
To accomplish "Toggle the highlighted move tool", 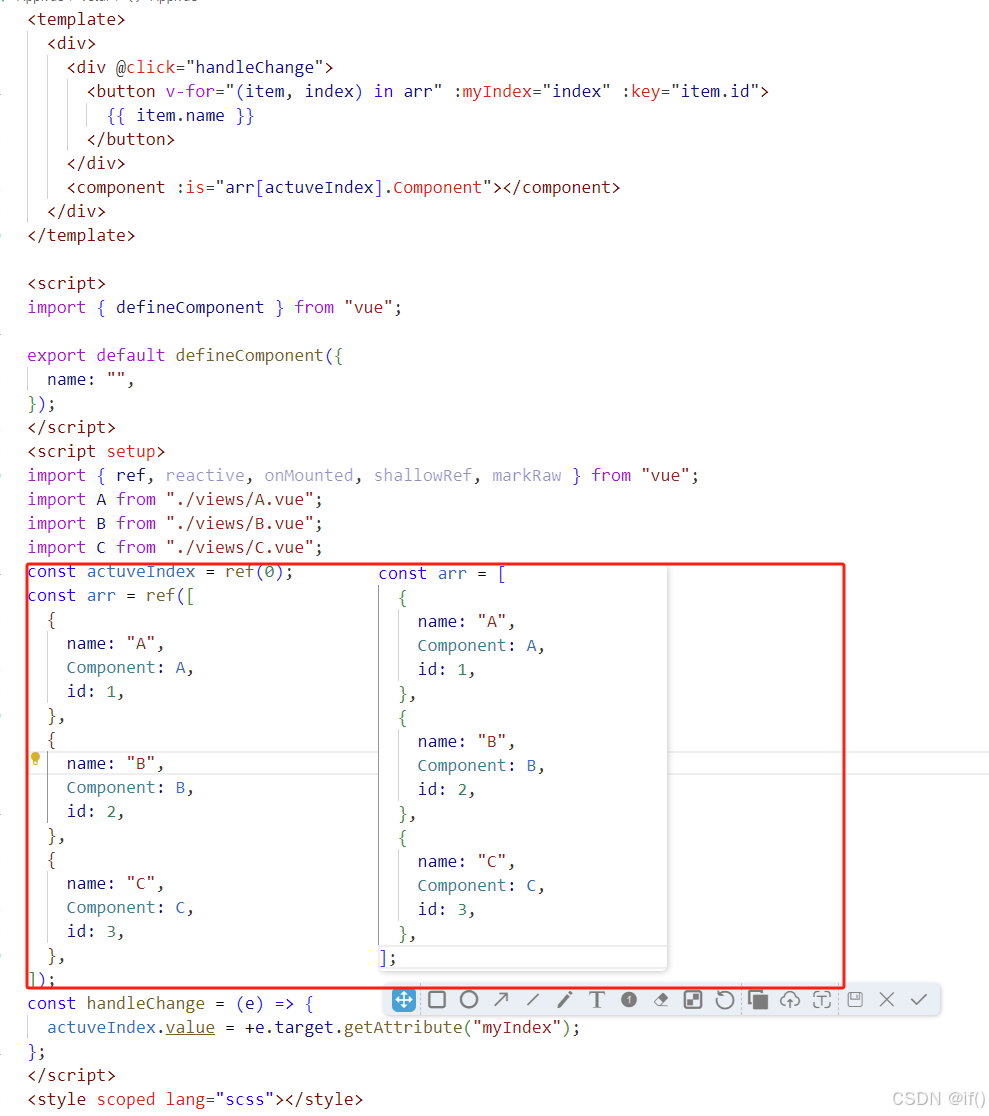I will [x=403, y=999].
